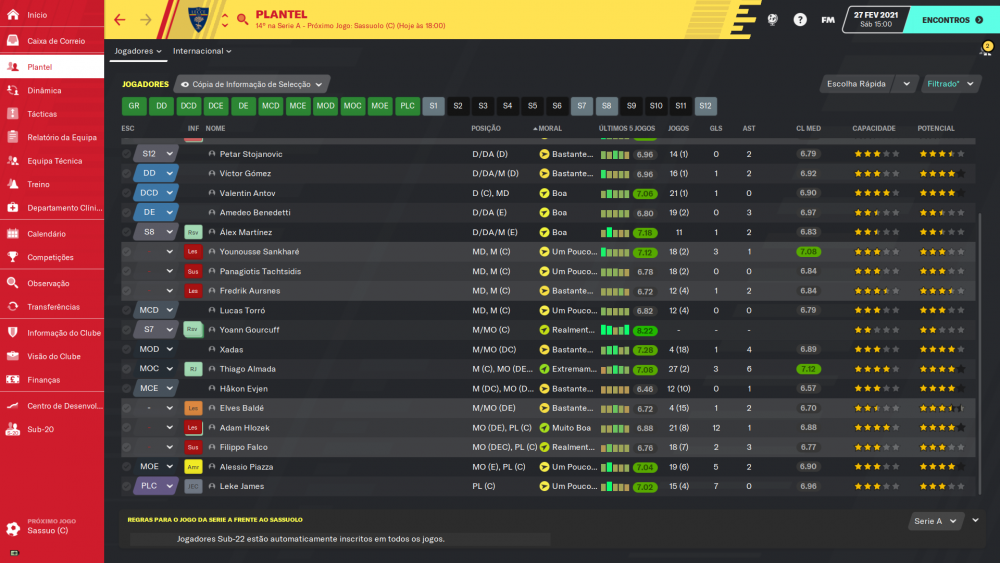Click Thiago Almada's 7.12 average rating
The image size is (1000, 563).
pos(808,369)
